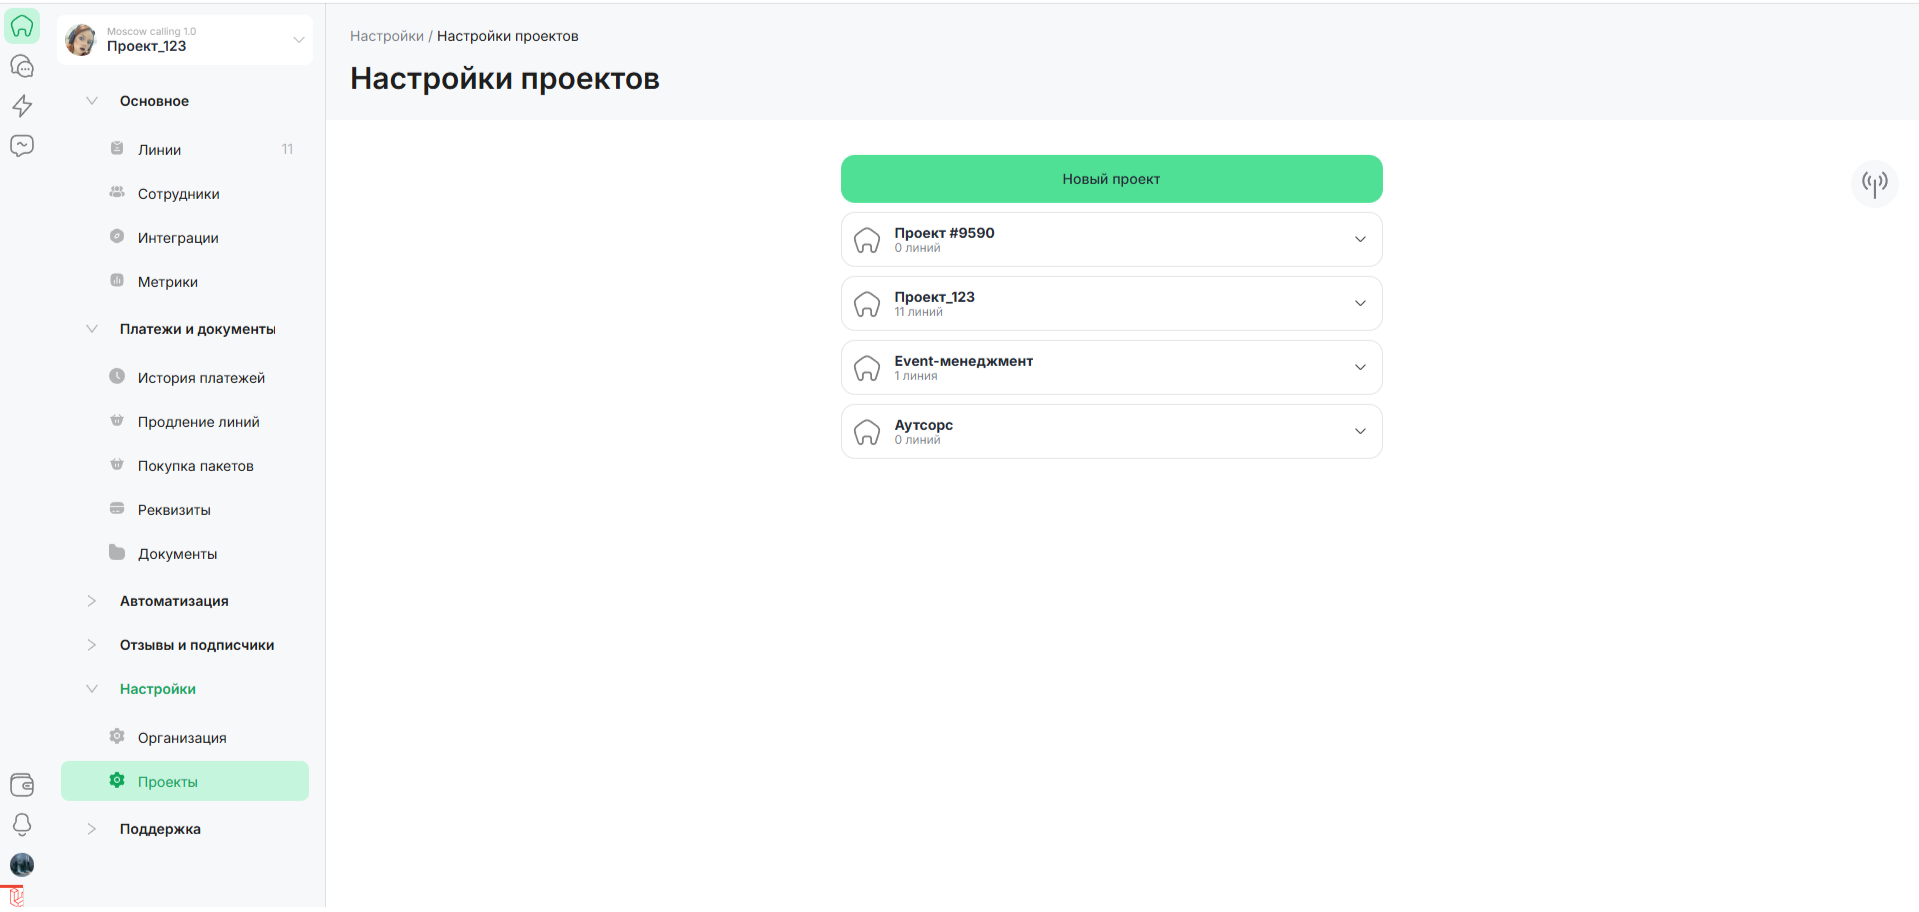The image size is (1919, 912).
Task: Select Организация settings item
Action: coord(182,738)
